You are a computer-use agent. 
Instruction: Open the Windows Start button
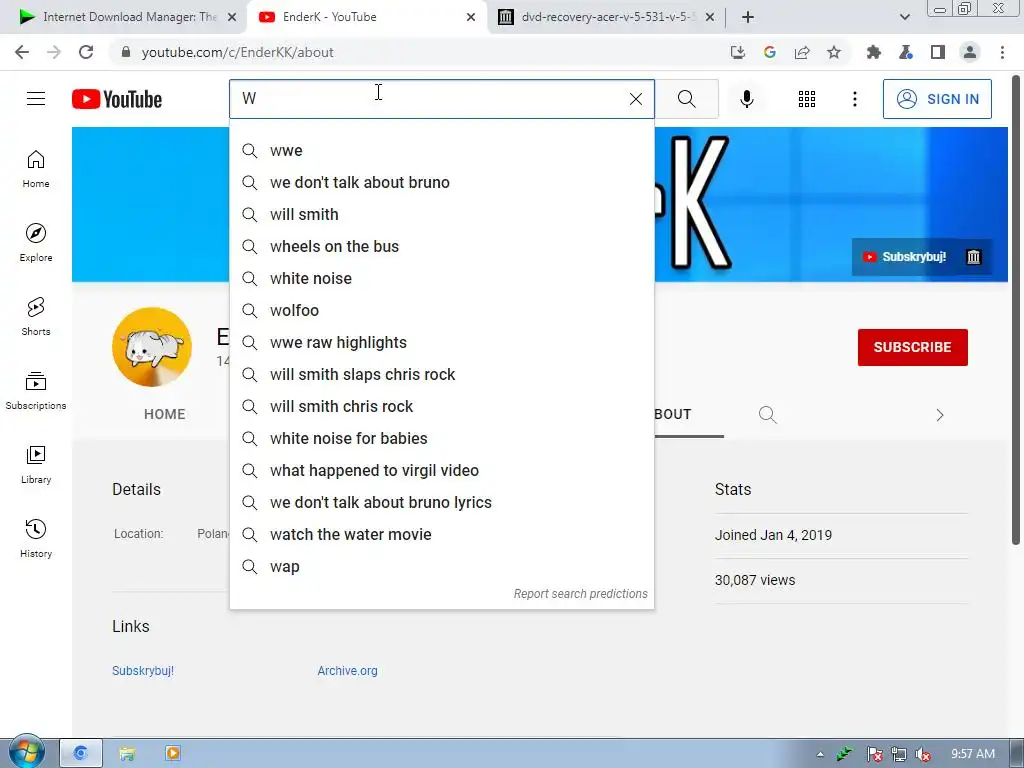coord(26,752)
